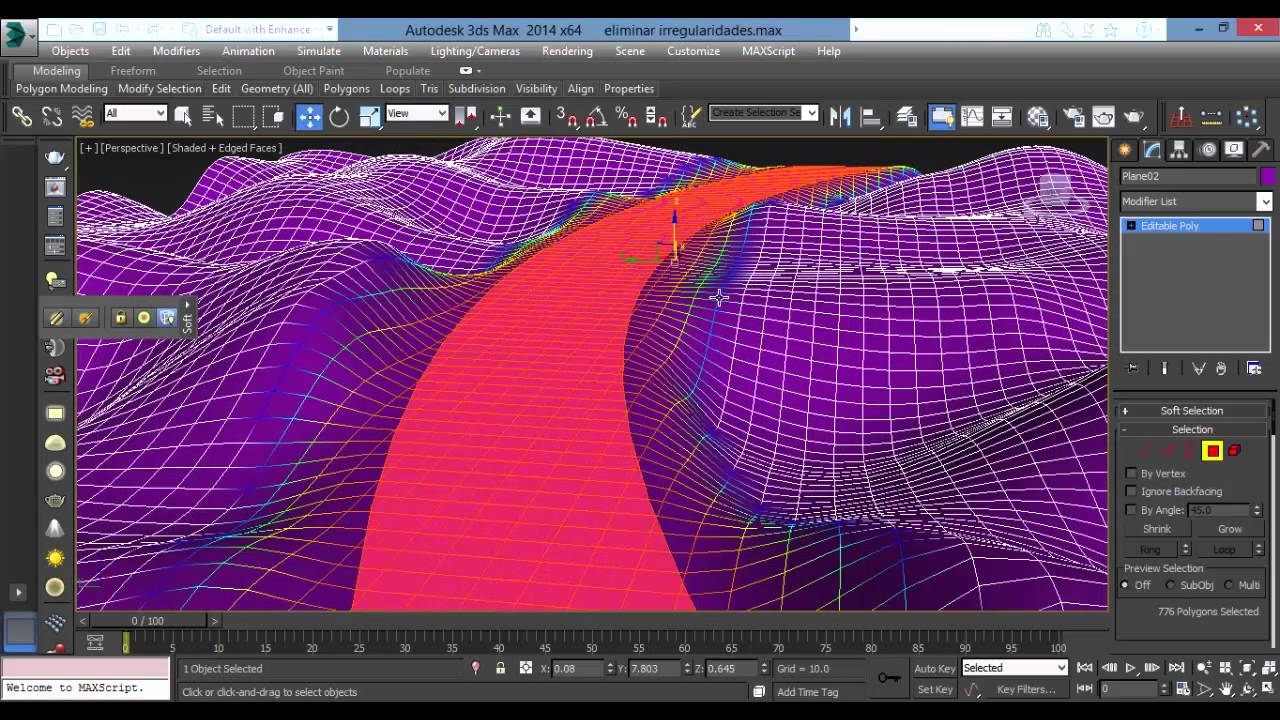Open the All selection filter dropdown
The height and width of the screenshot is (720, 1280).
tap(135, 113)
